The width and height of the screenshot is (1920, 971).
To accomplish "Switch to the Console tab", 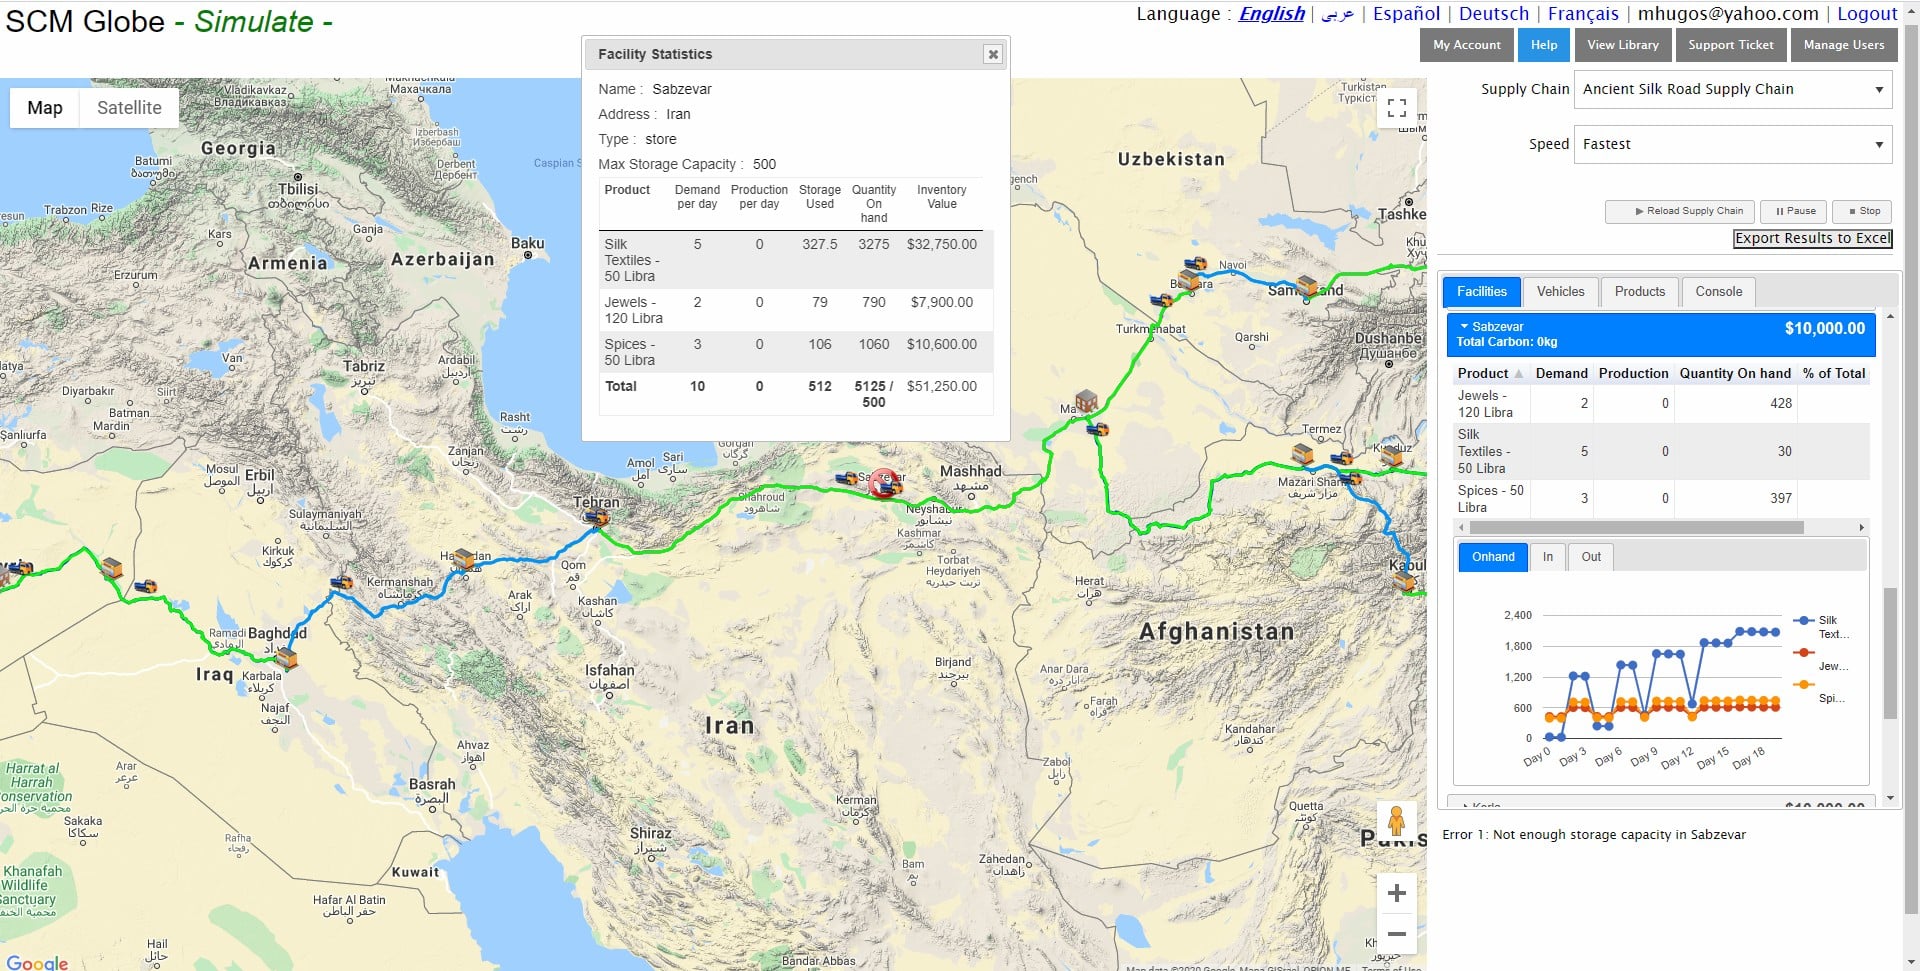I will coord(1718,292).
